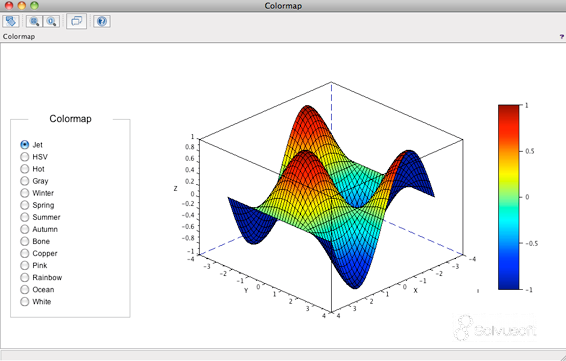Select the Zoom area magnifier icon
This screenshot has width=566, height=361.
34,21
